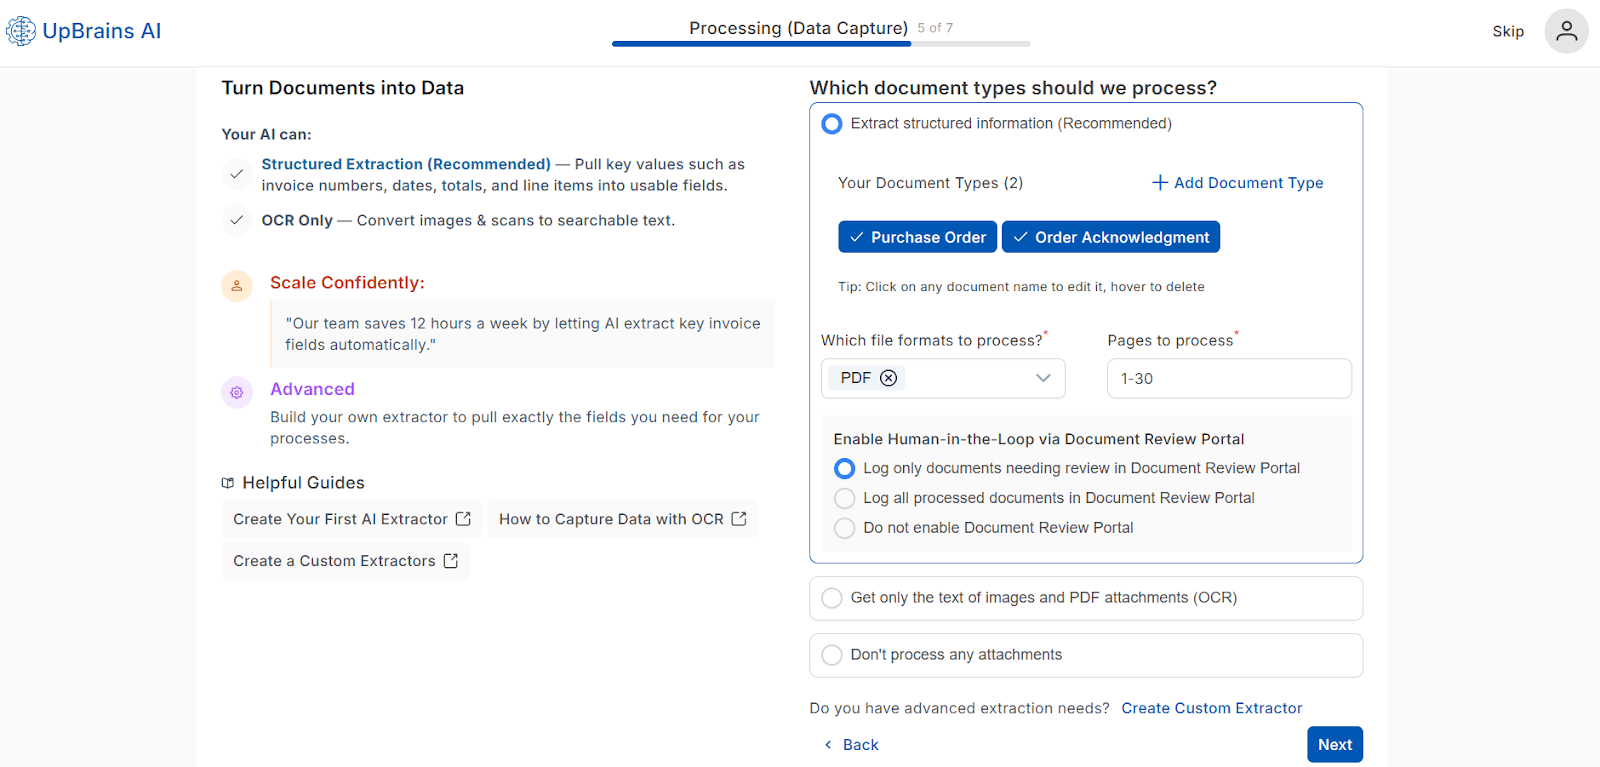
Task: Click the UpBrains AI brand name text
Action: point(101,31)
